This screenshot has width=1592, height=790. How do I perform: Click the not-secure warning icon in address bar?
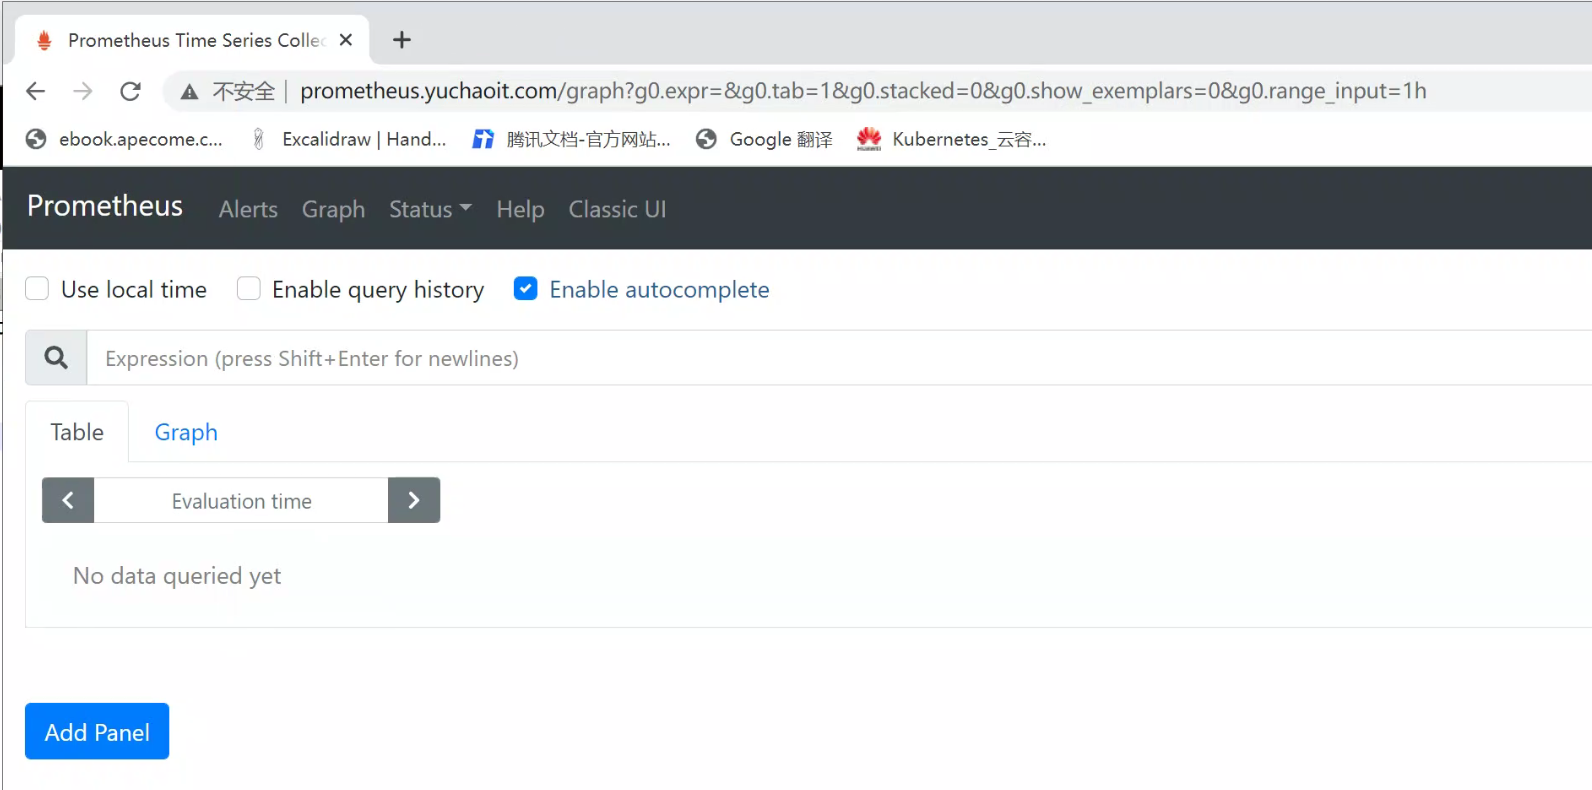pyautogui.click(x=189, y=92)
